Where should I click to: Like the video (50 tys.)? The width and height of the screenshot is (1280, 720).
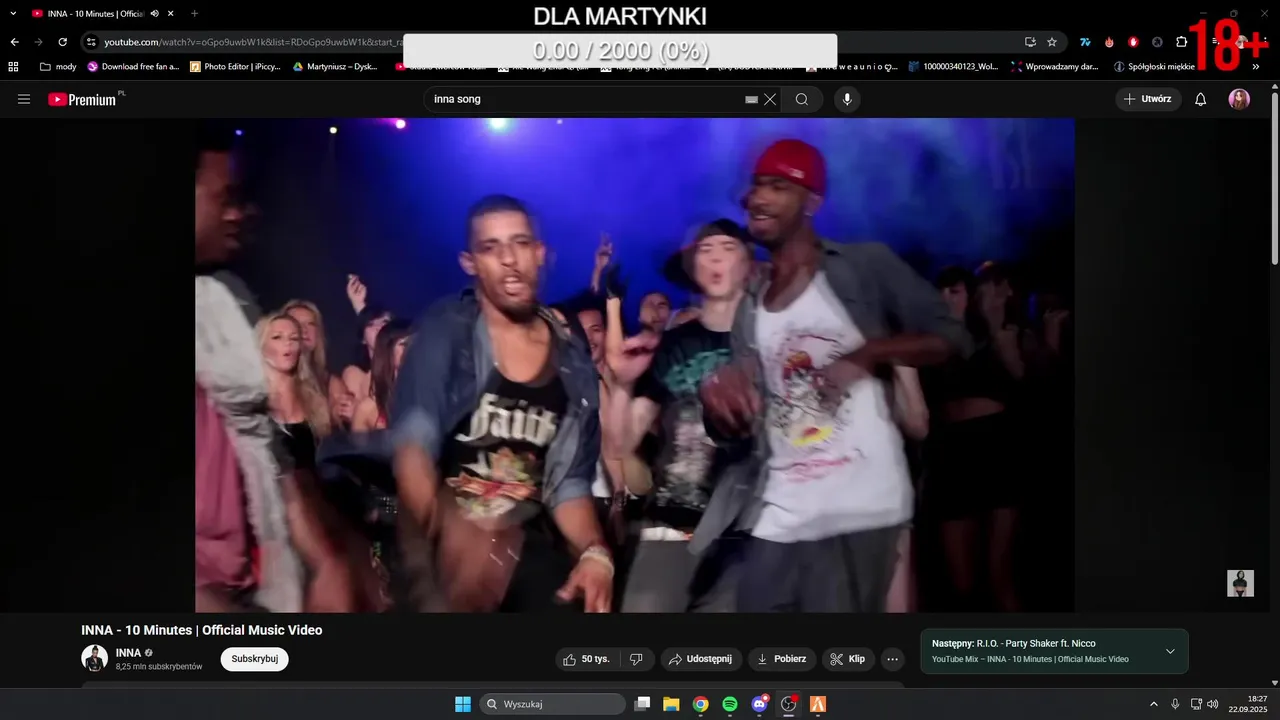pyautogui.click(x=587, y=659)
